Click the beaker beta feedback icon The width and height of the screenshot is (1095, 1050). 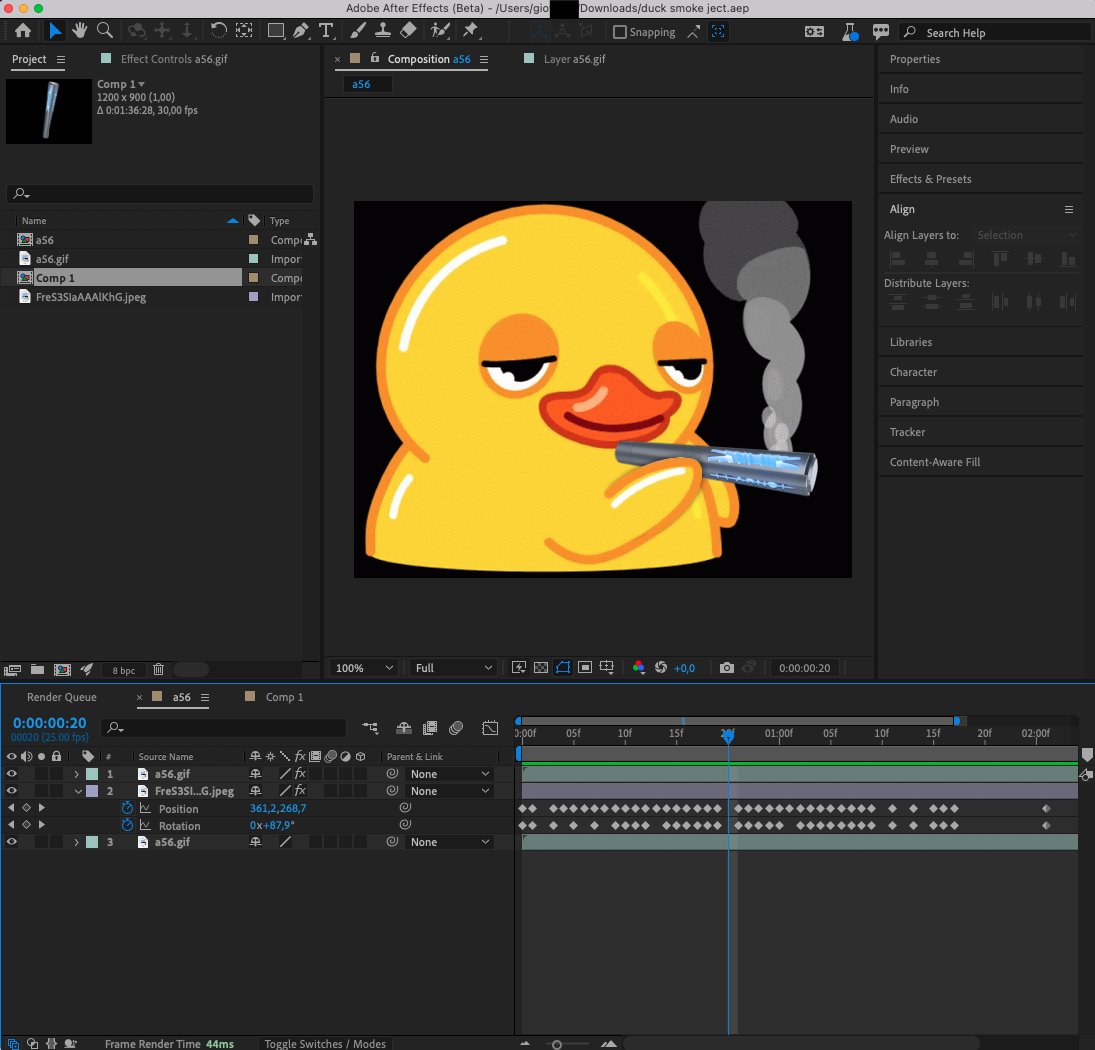(850, 32)
